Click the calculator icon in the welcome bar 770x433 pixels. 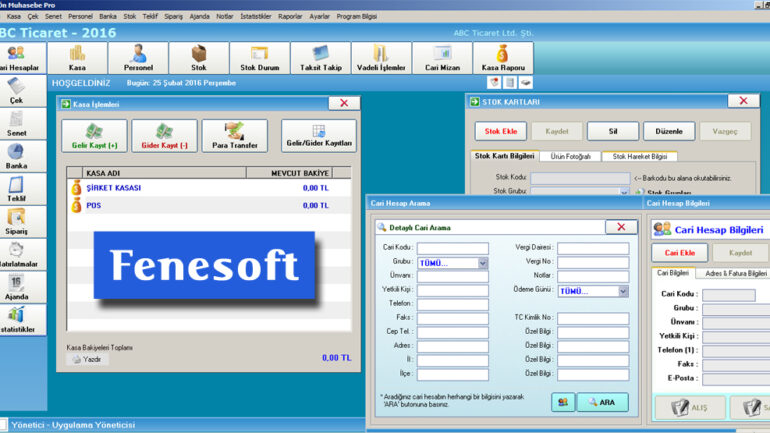tap(510, 82)
